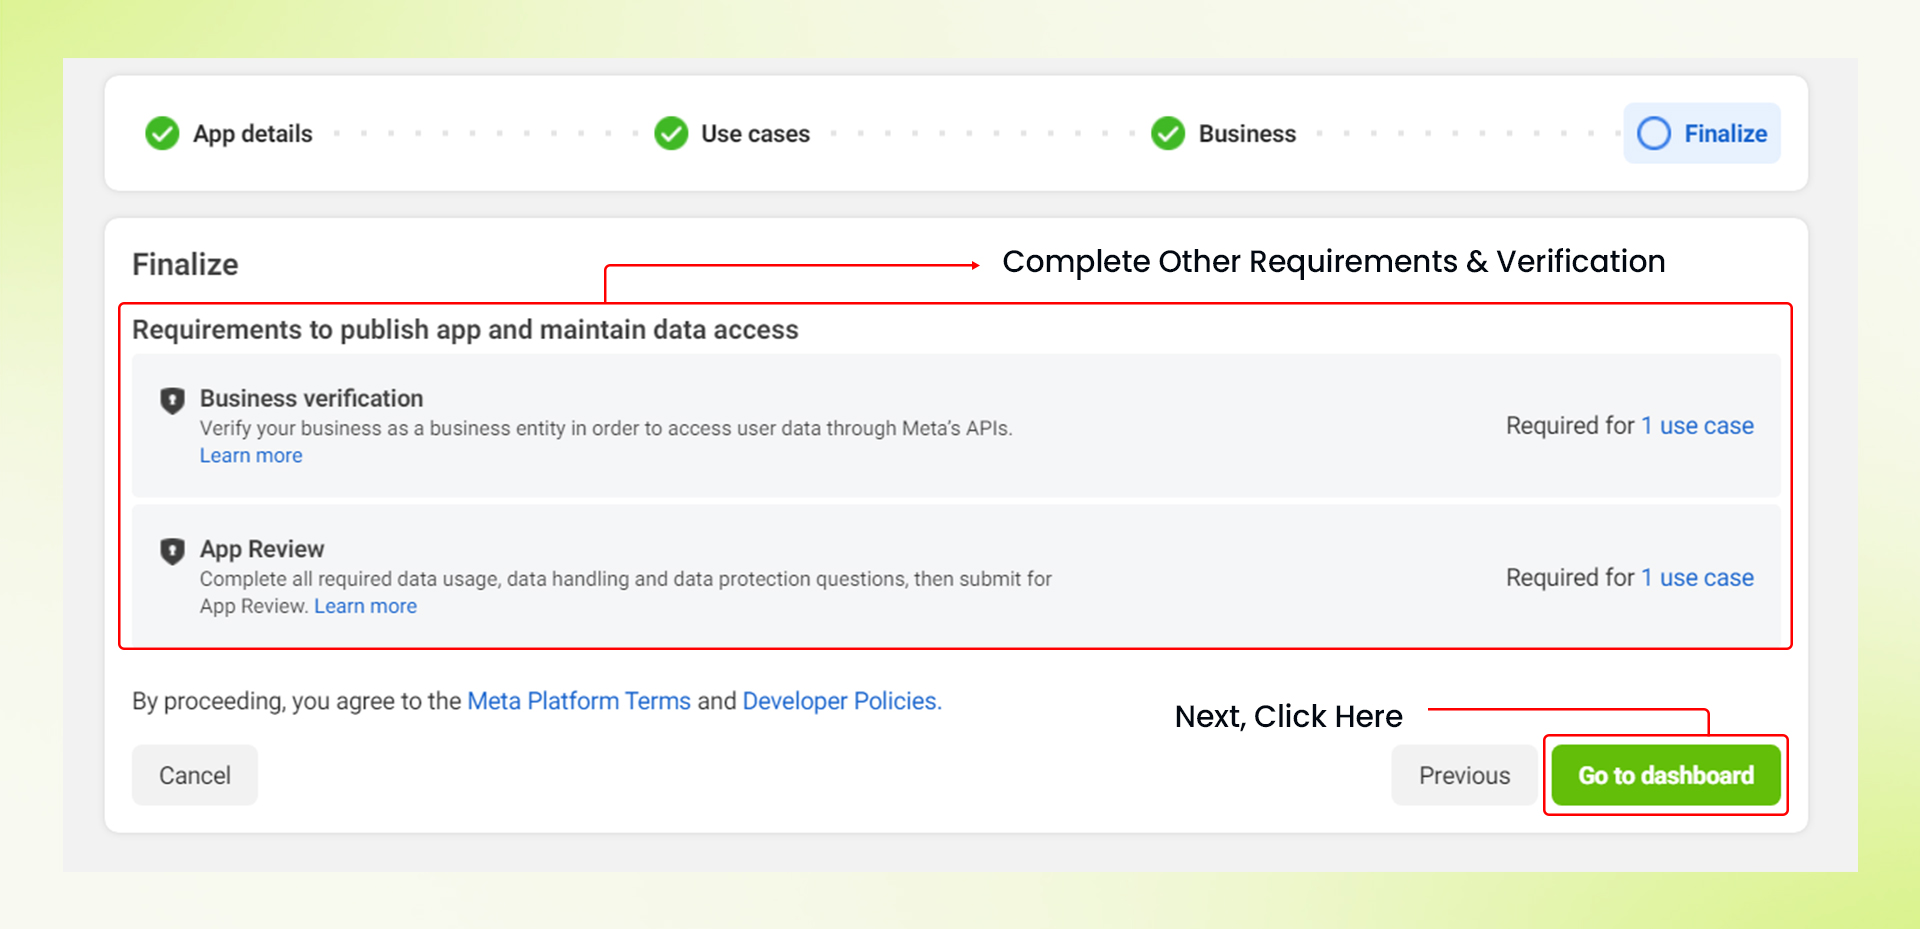Click the Business verification heading text
Image resolution: width=1920 pixels, height=929 pixels.
311,398
